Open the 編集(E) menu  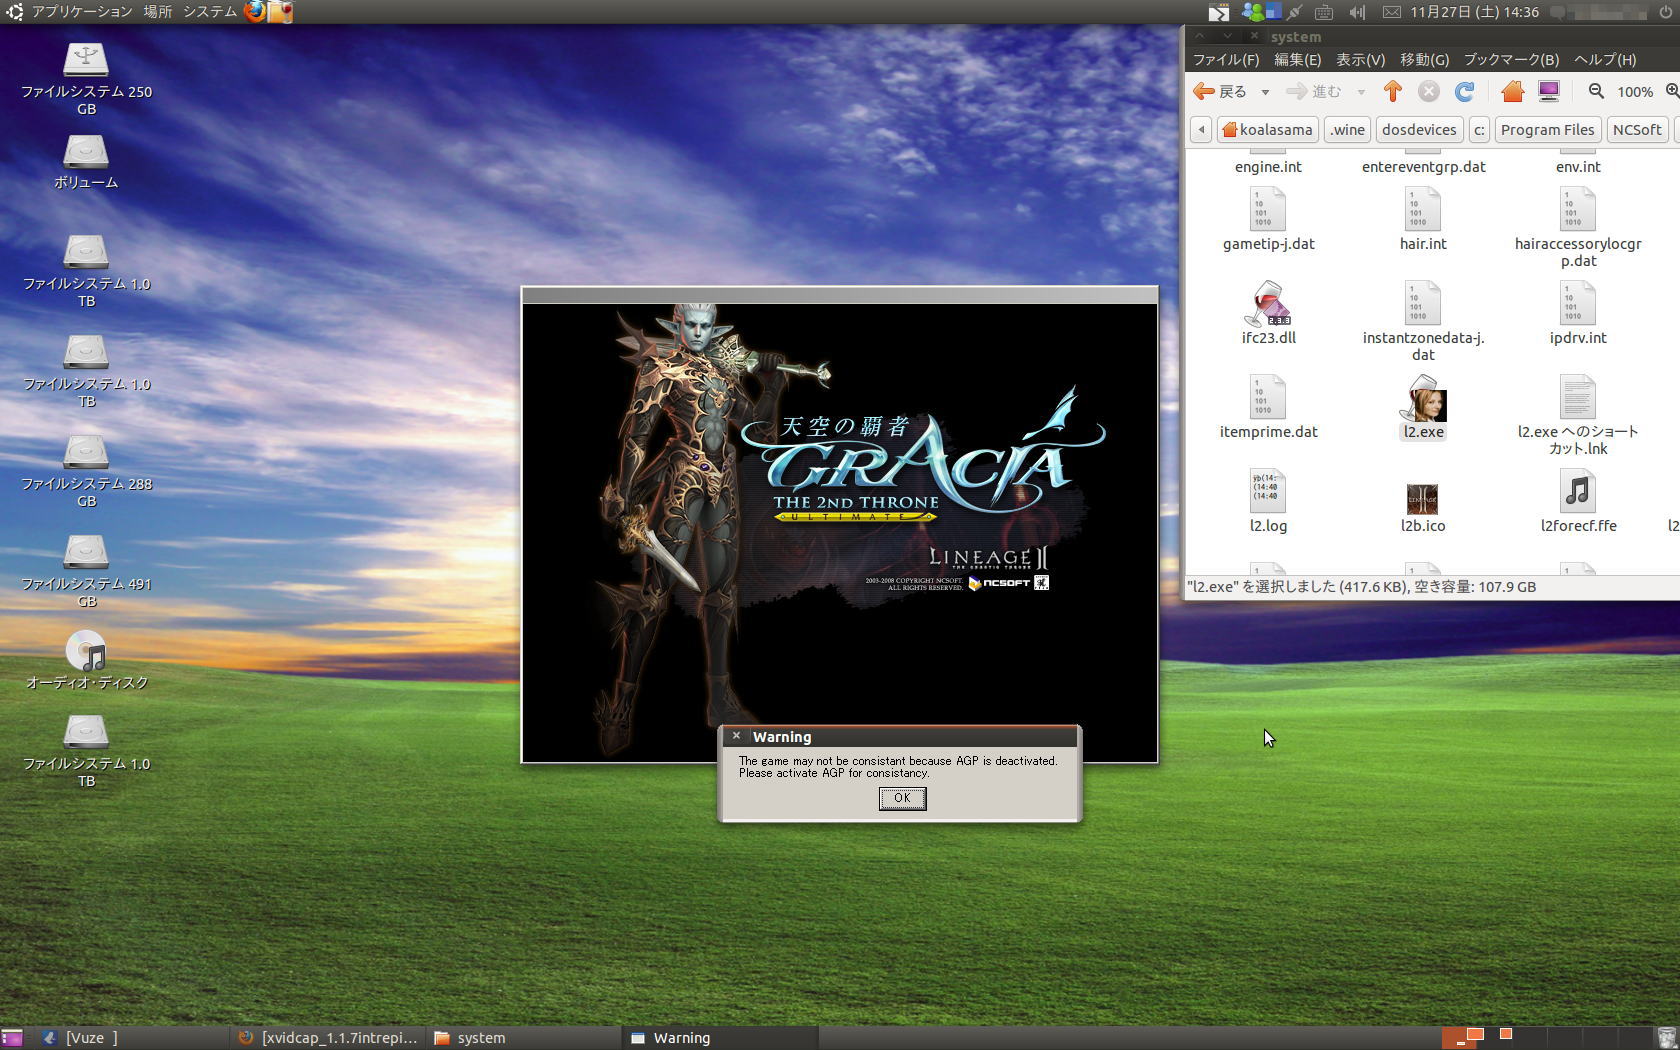[x=1297, y=60]
